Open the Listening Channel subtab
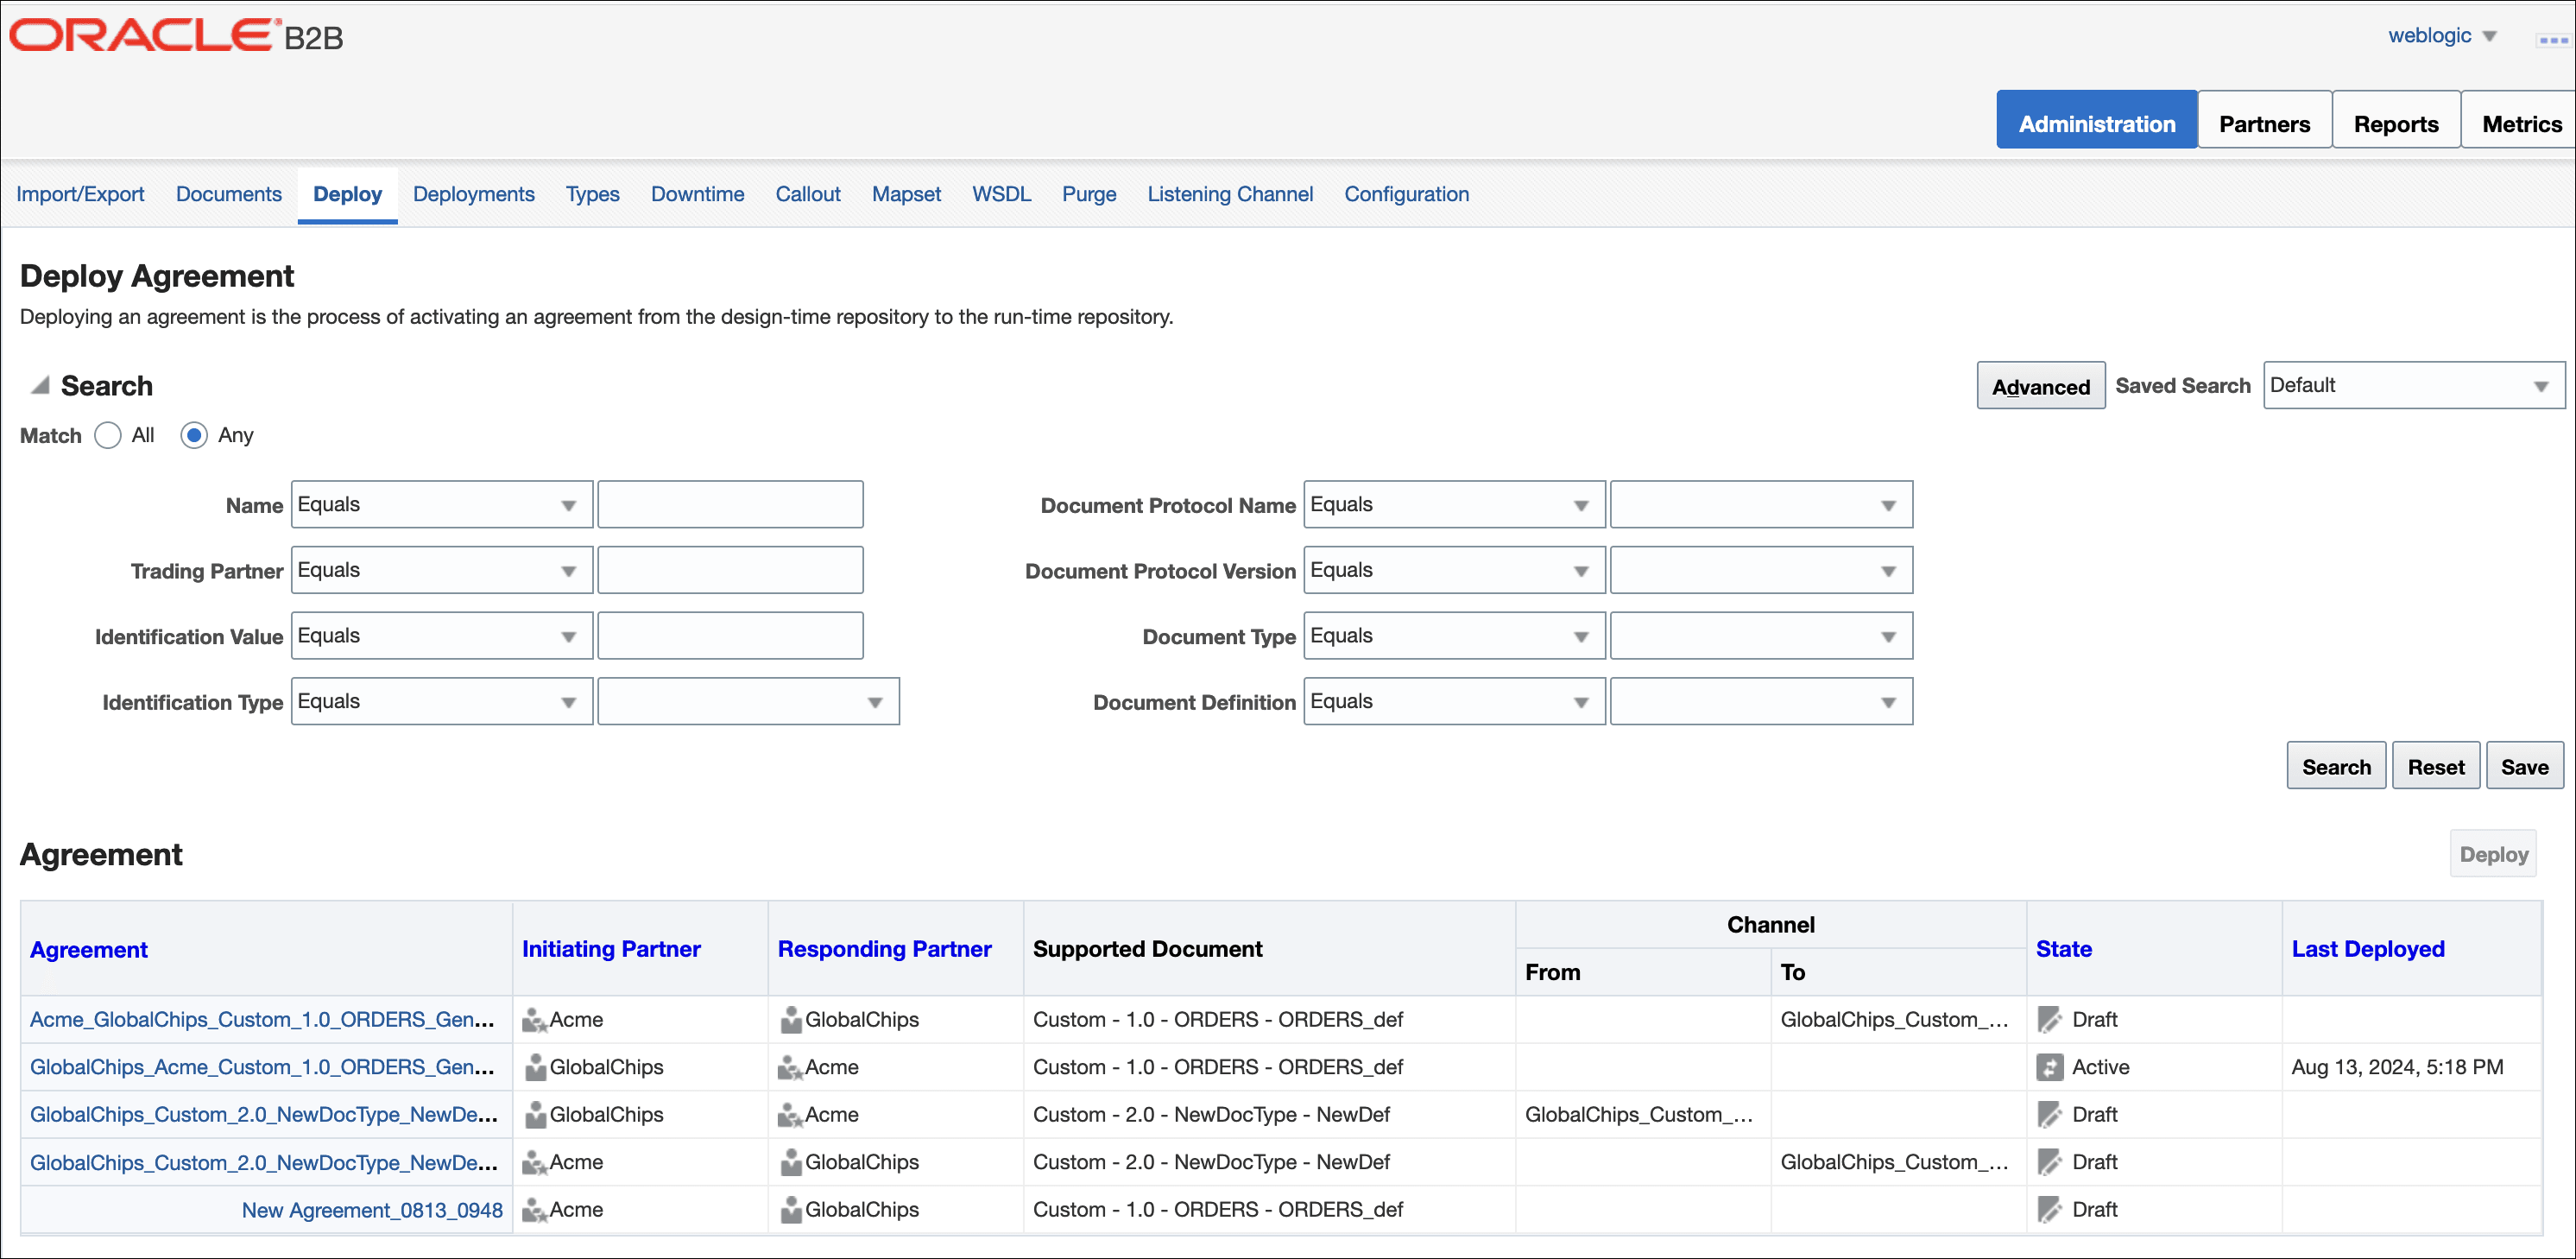The height and width of the screenshot is (1259, 2576). [x=1230, y=194]
